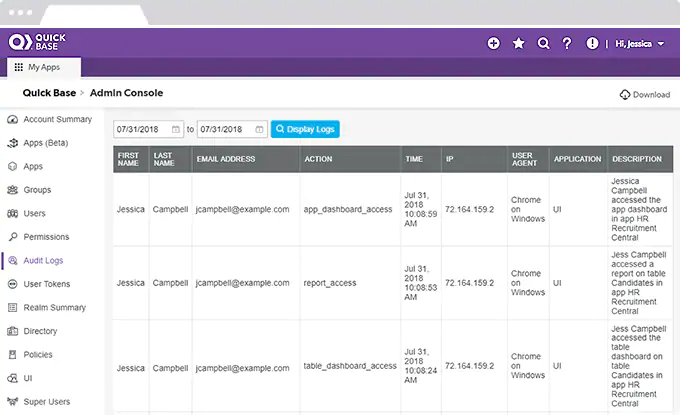Click the app_dashboard_access action cell

[348, 209]
